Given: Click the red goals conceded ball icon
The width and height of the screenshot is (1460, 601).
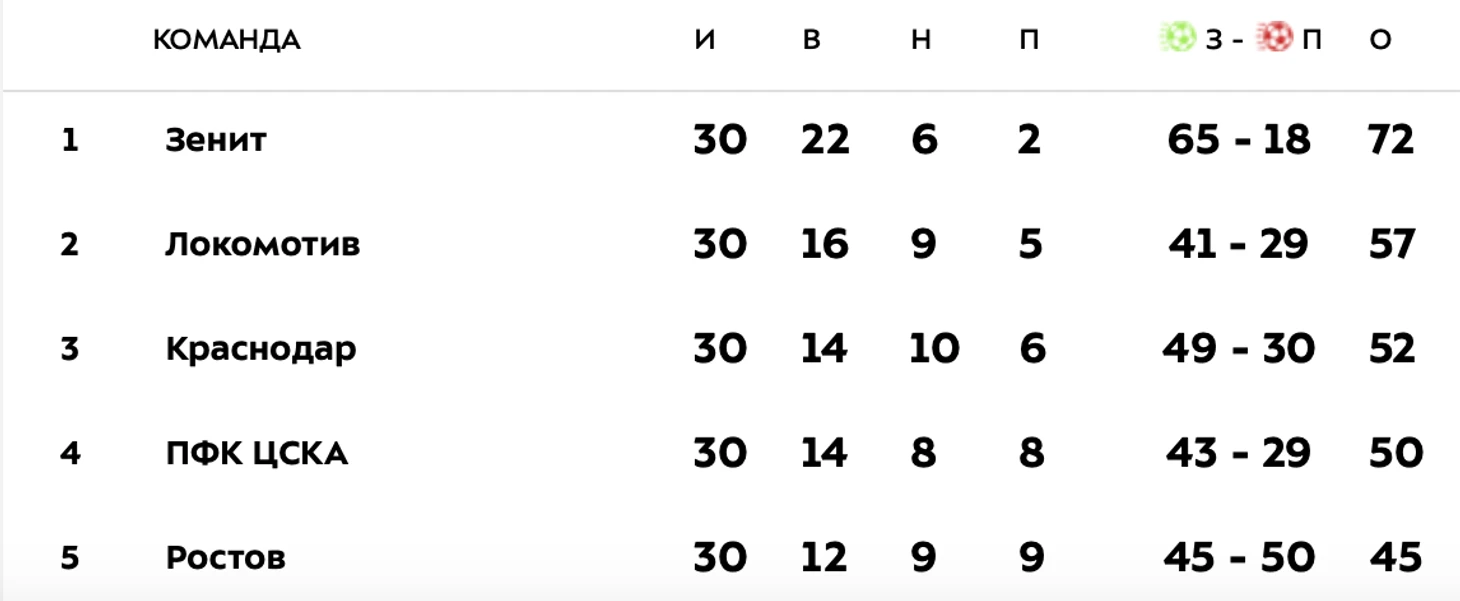Looking at the screenshot, I should tap(1275, 39).
